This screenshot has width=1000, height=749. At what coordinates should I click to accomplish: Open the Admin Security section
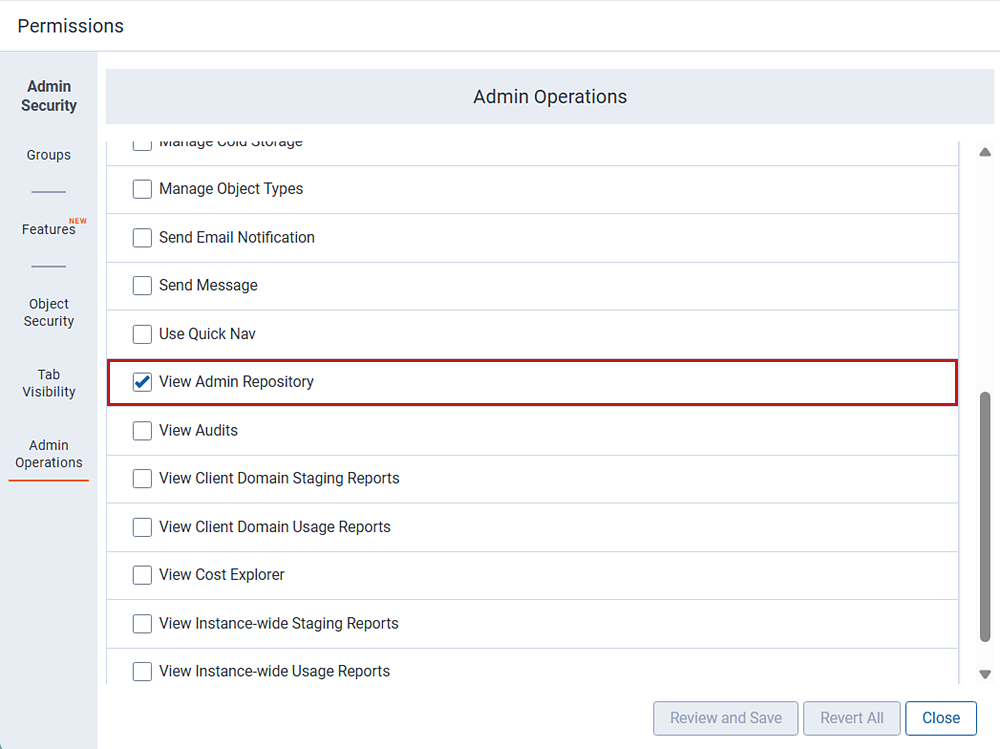(48, 96)
